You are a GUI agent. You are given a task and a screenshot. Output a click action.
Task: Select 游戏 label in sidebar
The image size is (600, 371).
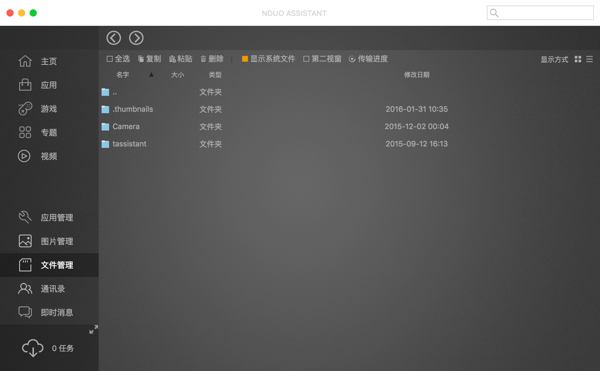tap(49, 109)
